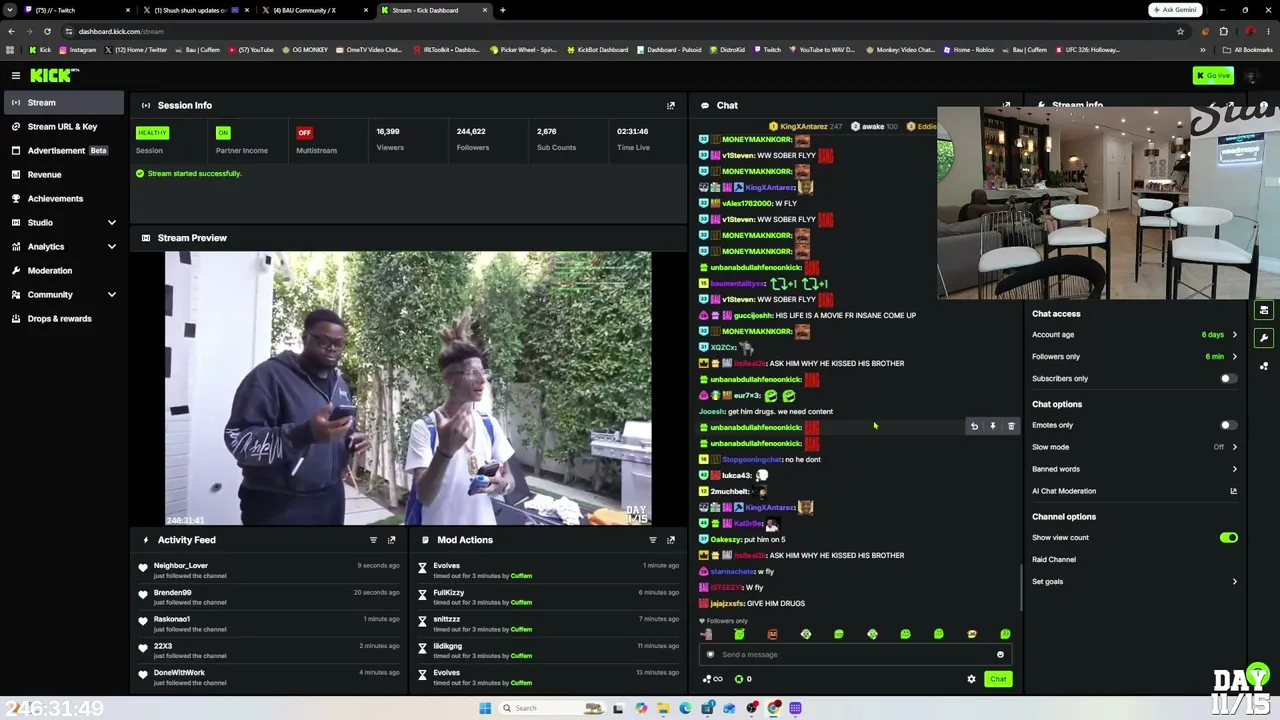Delete the hovered chat message

pyautogui.click(x=1011, y=427)
